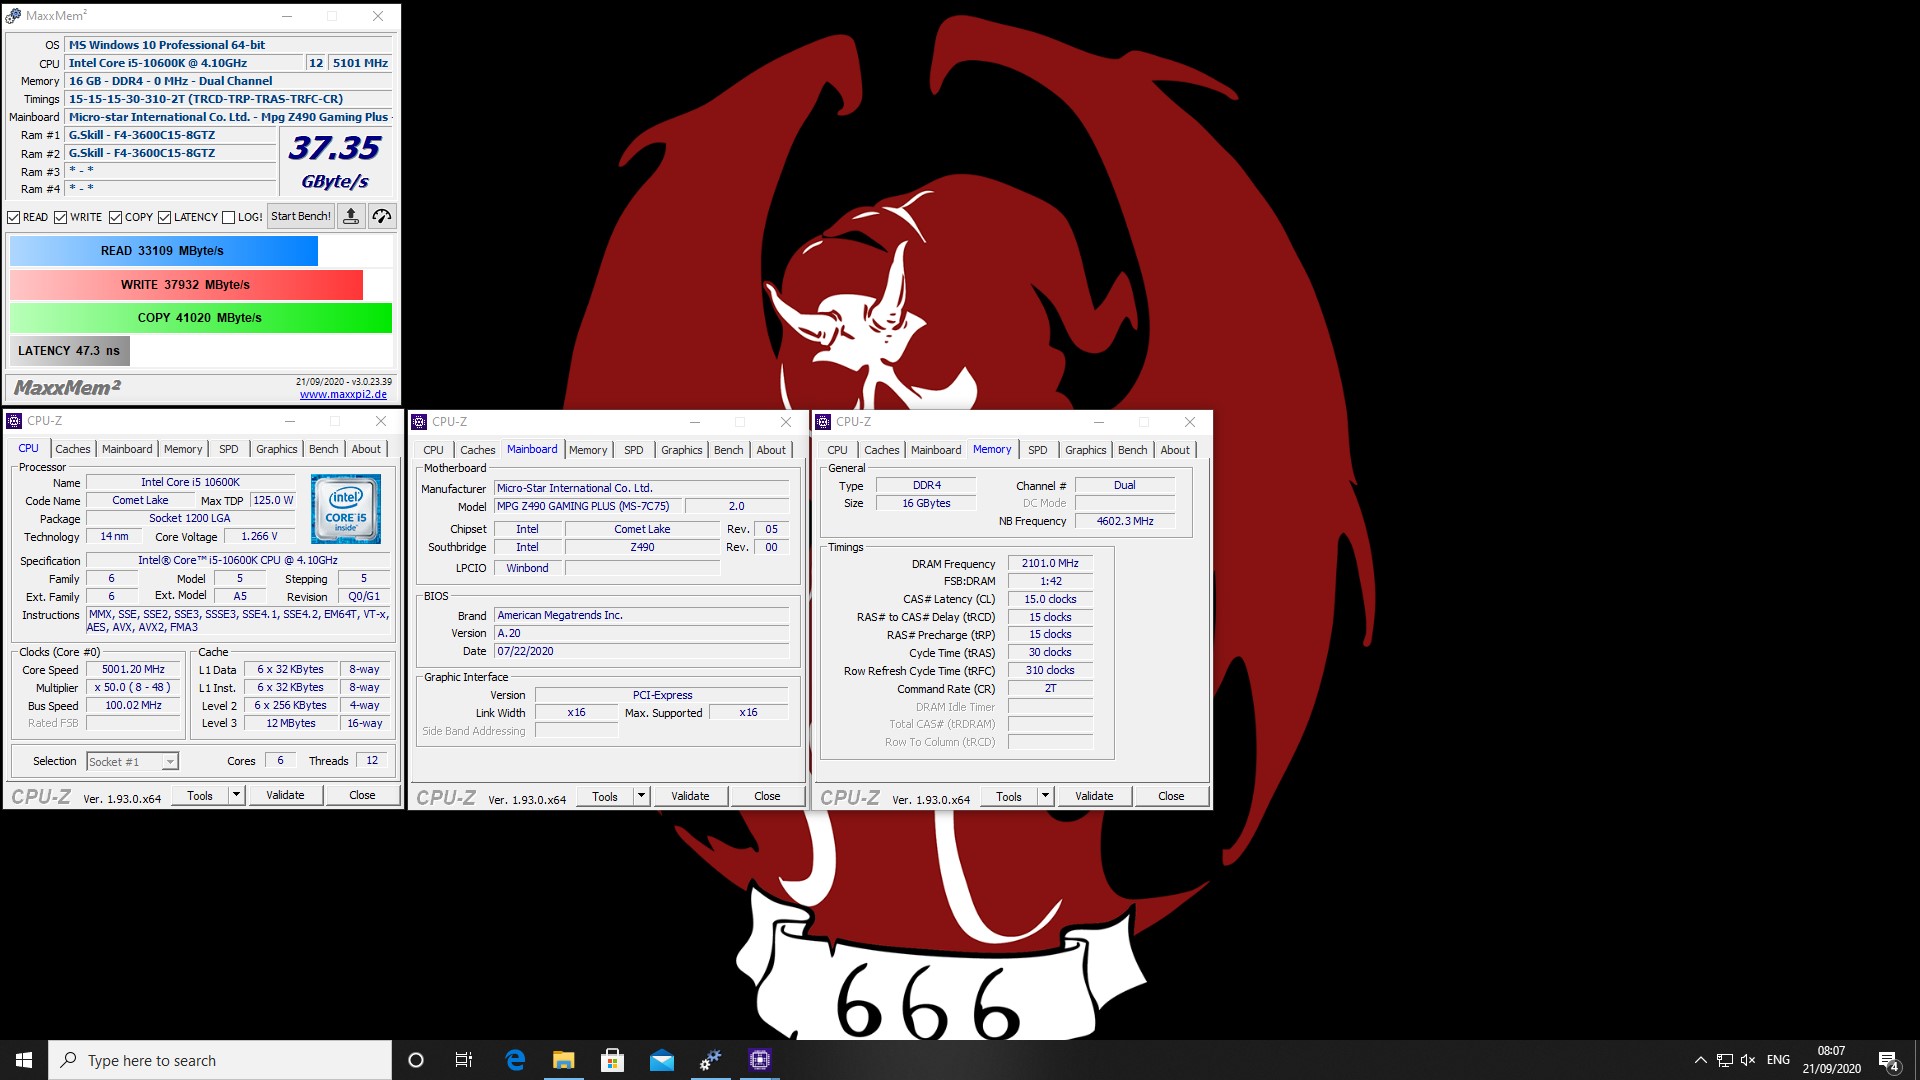Show hidden system tray icons
Viewport: 1920px width, 1080px height.
[1700, 1060]
